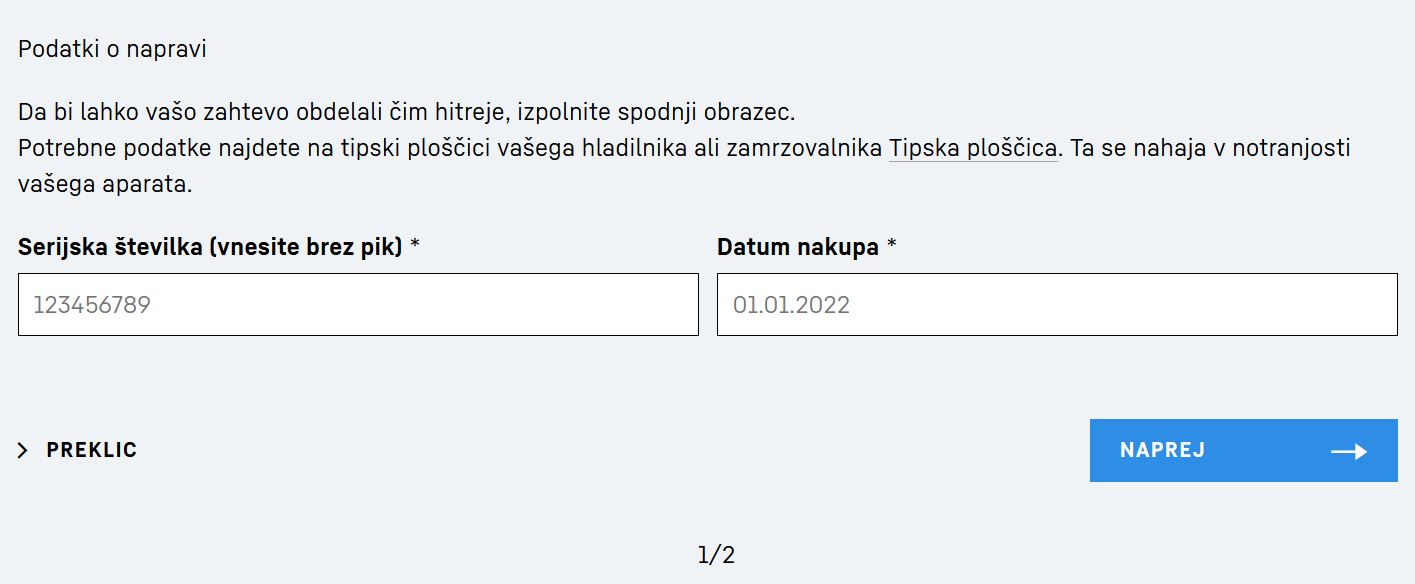Viewport: 1415px width, 584px height.
Task: Click the chevron icon beside PREKLIC
Action: coord(23,451)
